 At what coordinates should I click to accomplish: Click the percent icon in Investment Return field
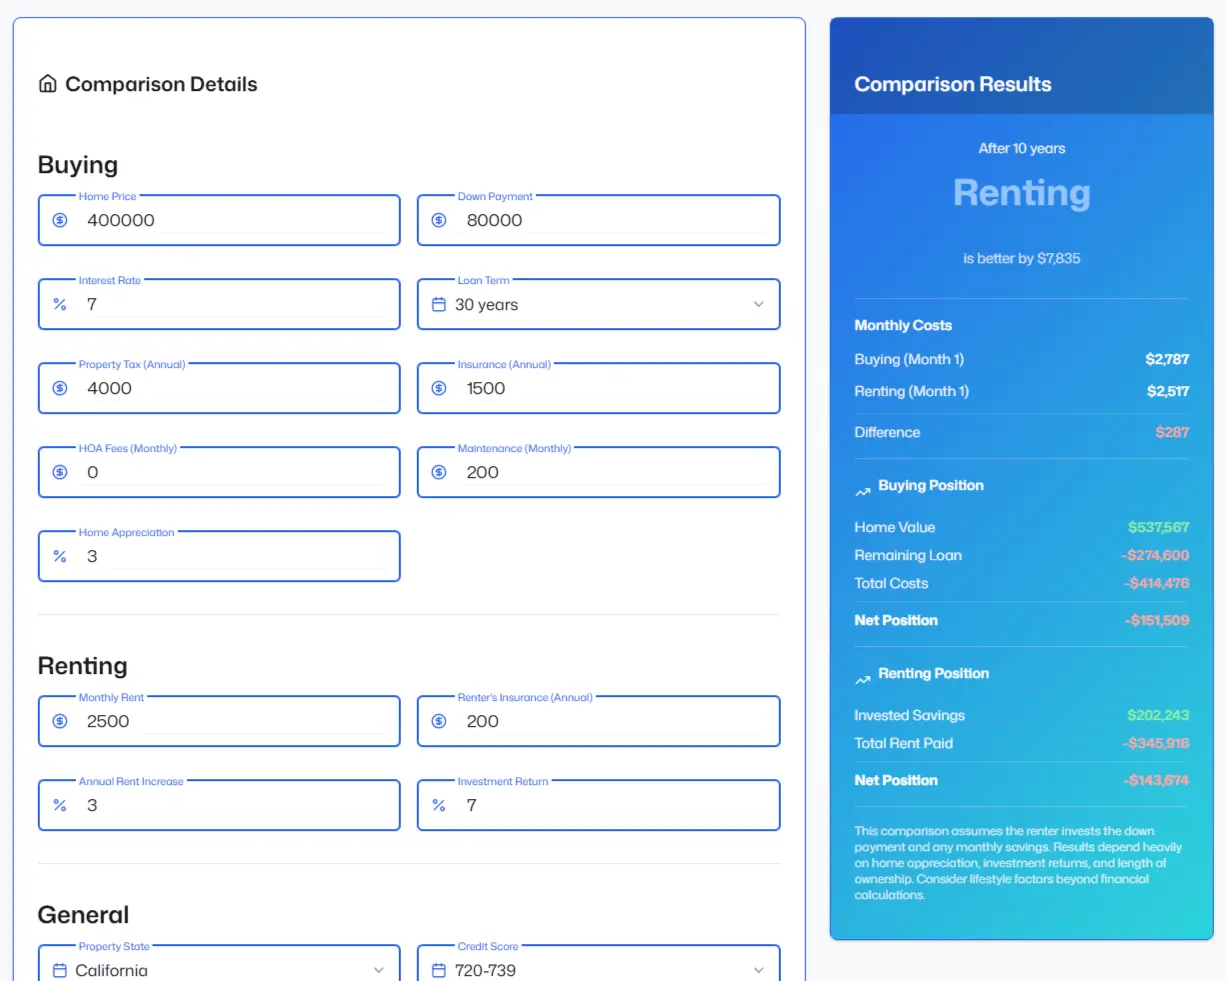coord(438,805)
